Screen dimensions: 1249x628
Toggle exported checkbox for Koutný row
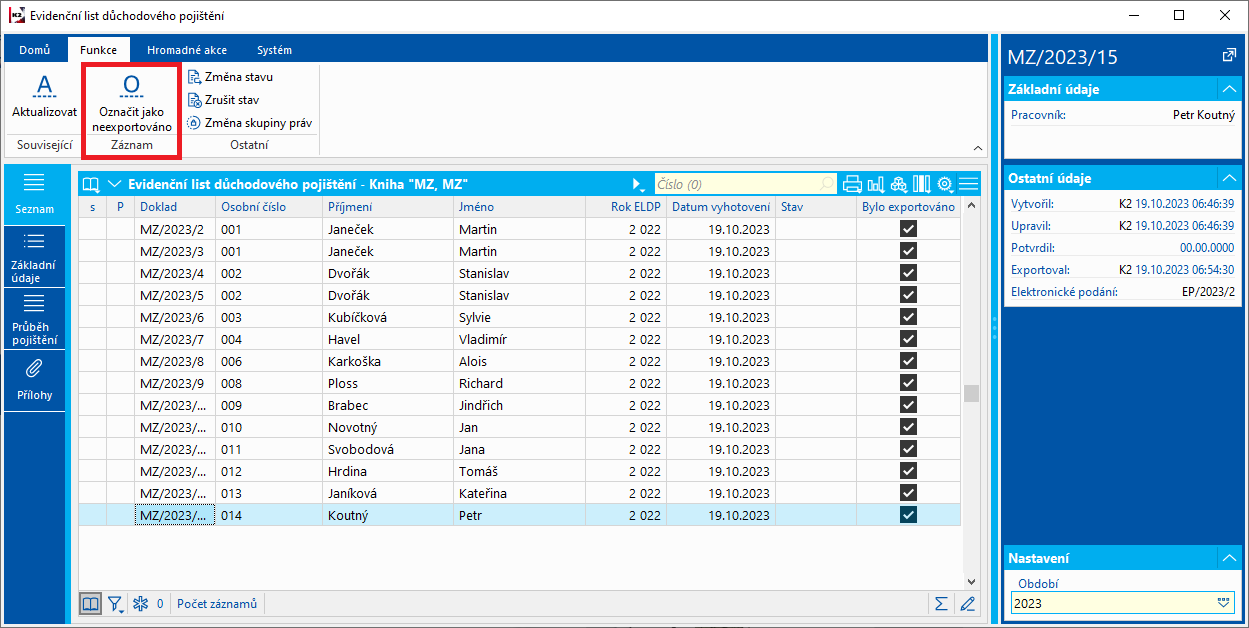[x=908, y=515]
